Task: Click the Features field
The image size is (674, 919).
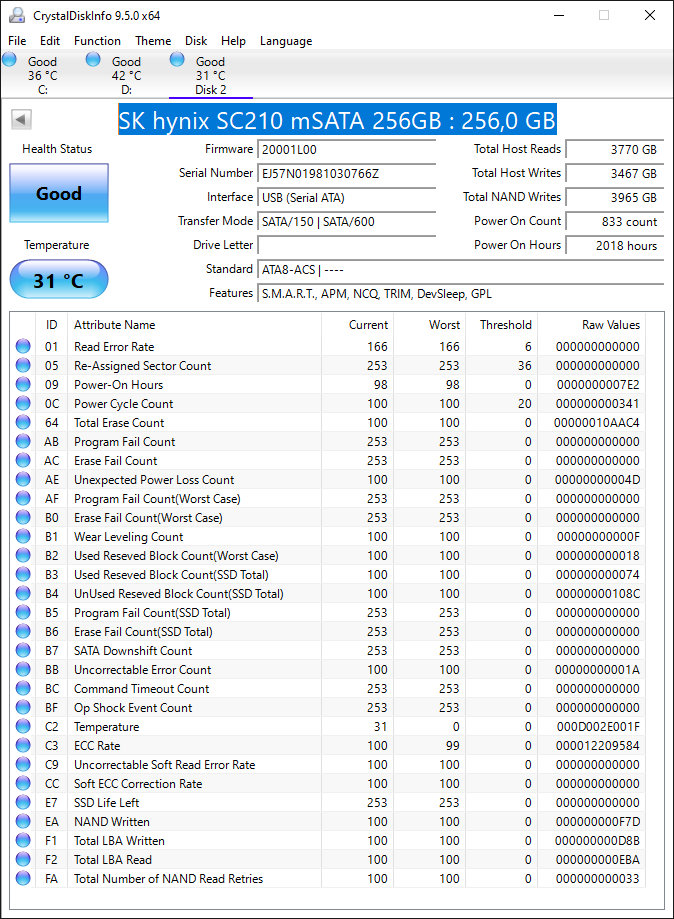Action: [461, 294]
